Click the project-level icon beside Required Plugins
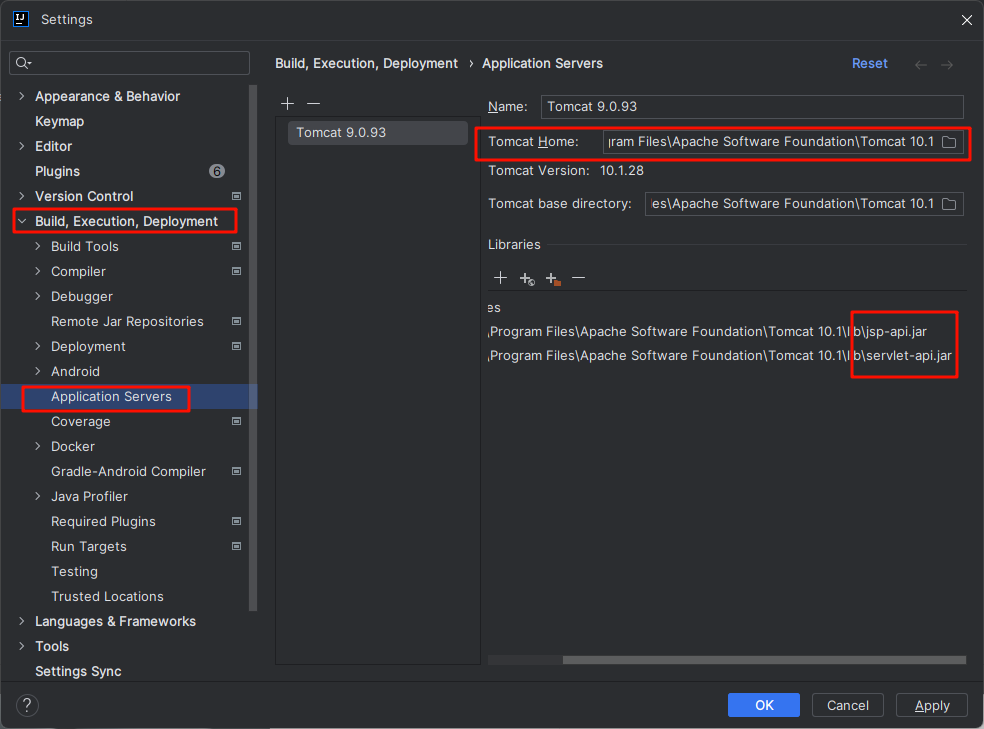Viewport: 984px width, 729px height. tap(237, 521)
